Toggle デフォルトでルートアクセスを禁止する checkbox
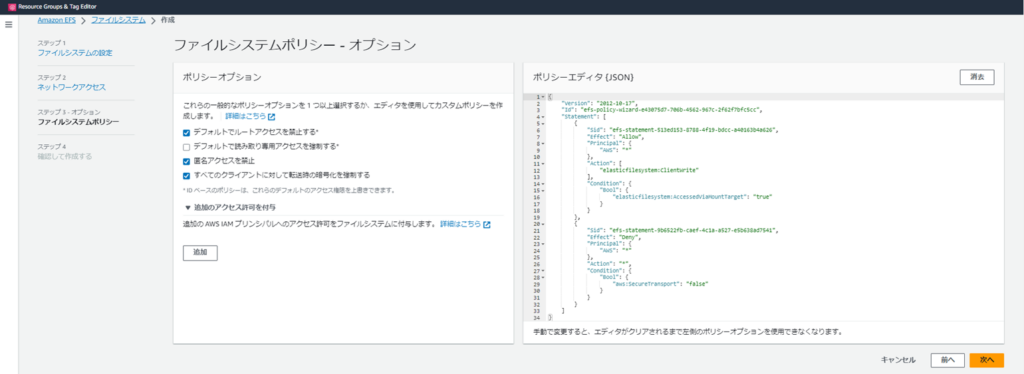1024x374 pixels. [187, 132]
